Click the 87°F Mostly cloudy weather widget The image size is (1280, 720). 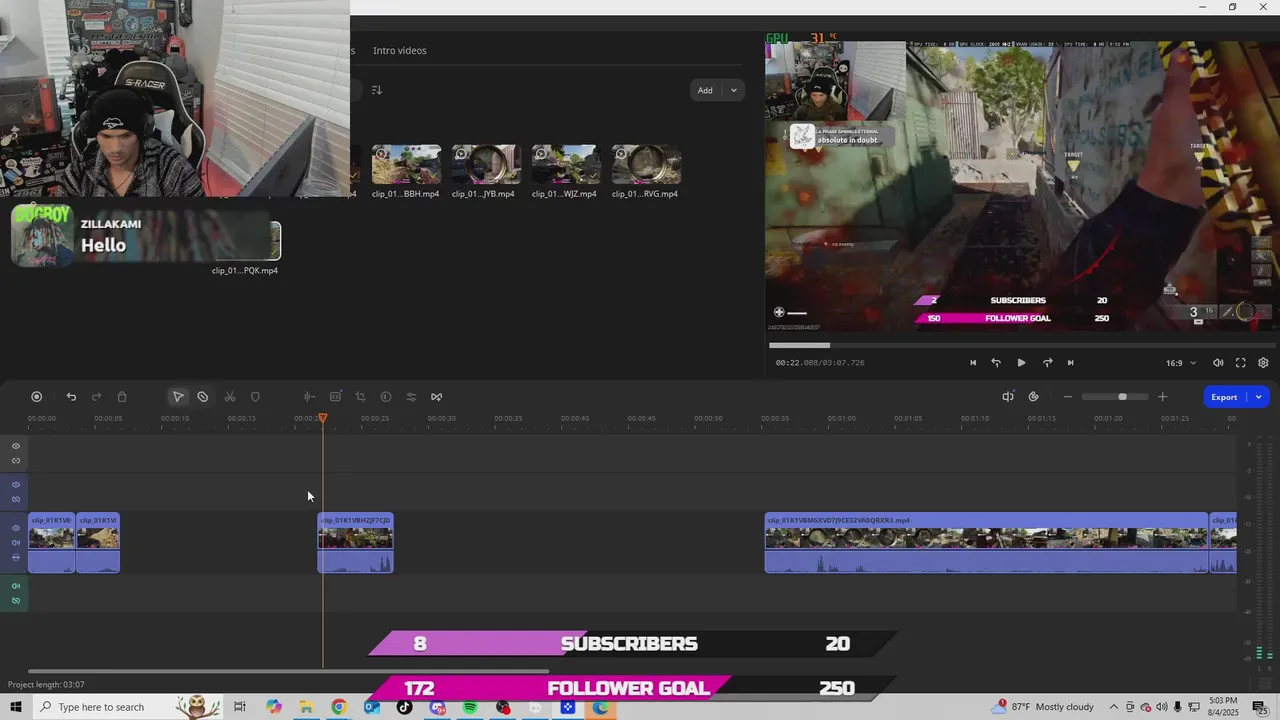pos(1044,707)
